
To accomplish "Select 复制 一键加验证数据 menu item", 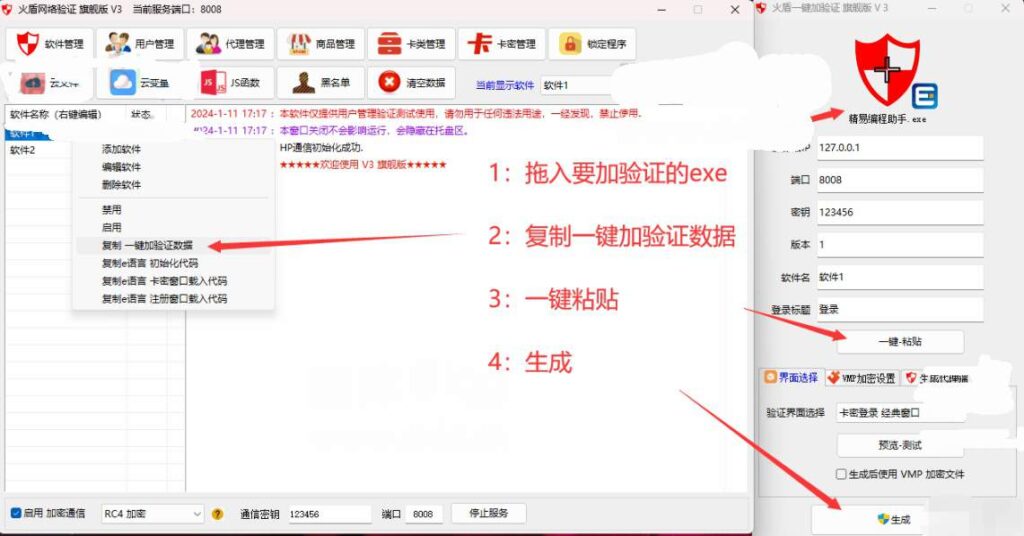I will pos(147,245).
